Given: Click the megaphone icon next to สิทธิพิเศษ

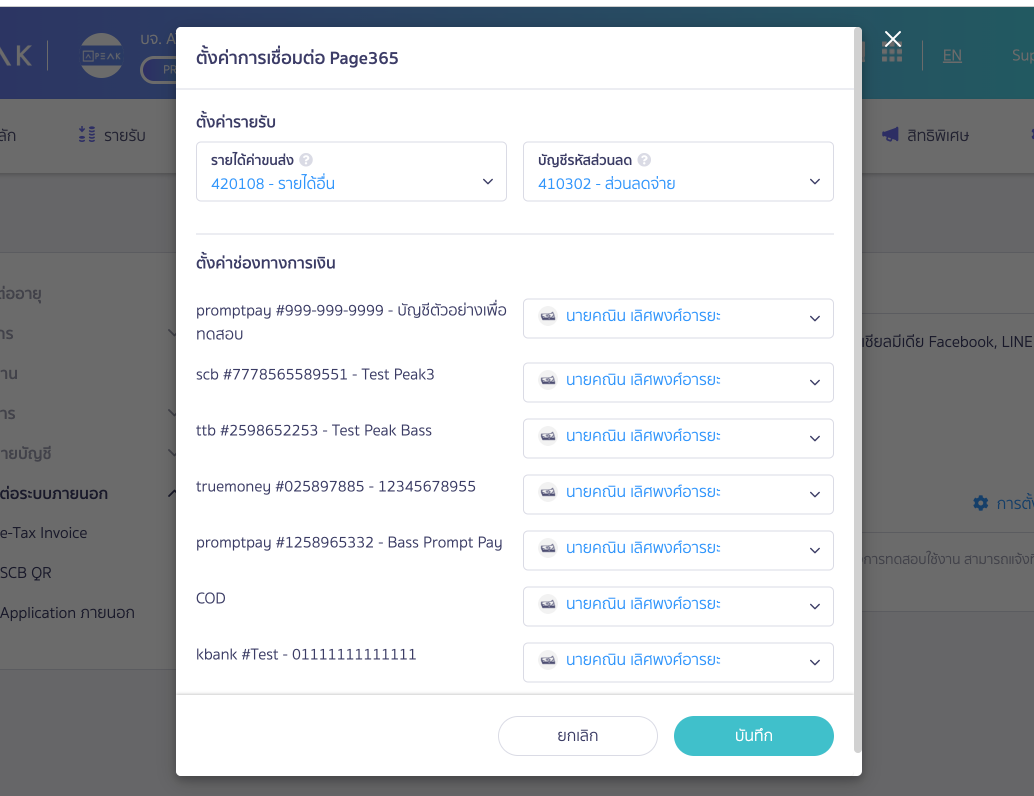Looking at the screenshot, I should pyautogui.click(x=890, y=135).
